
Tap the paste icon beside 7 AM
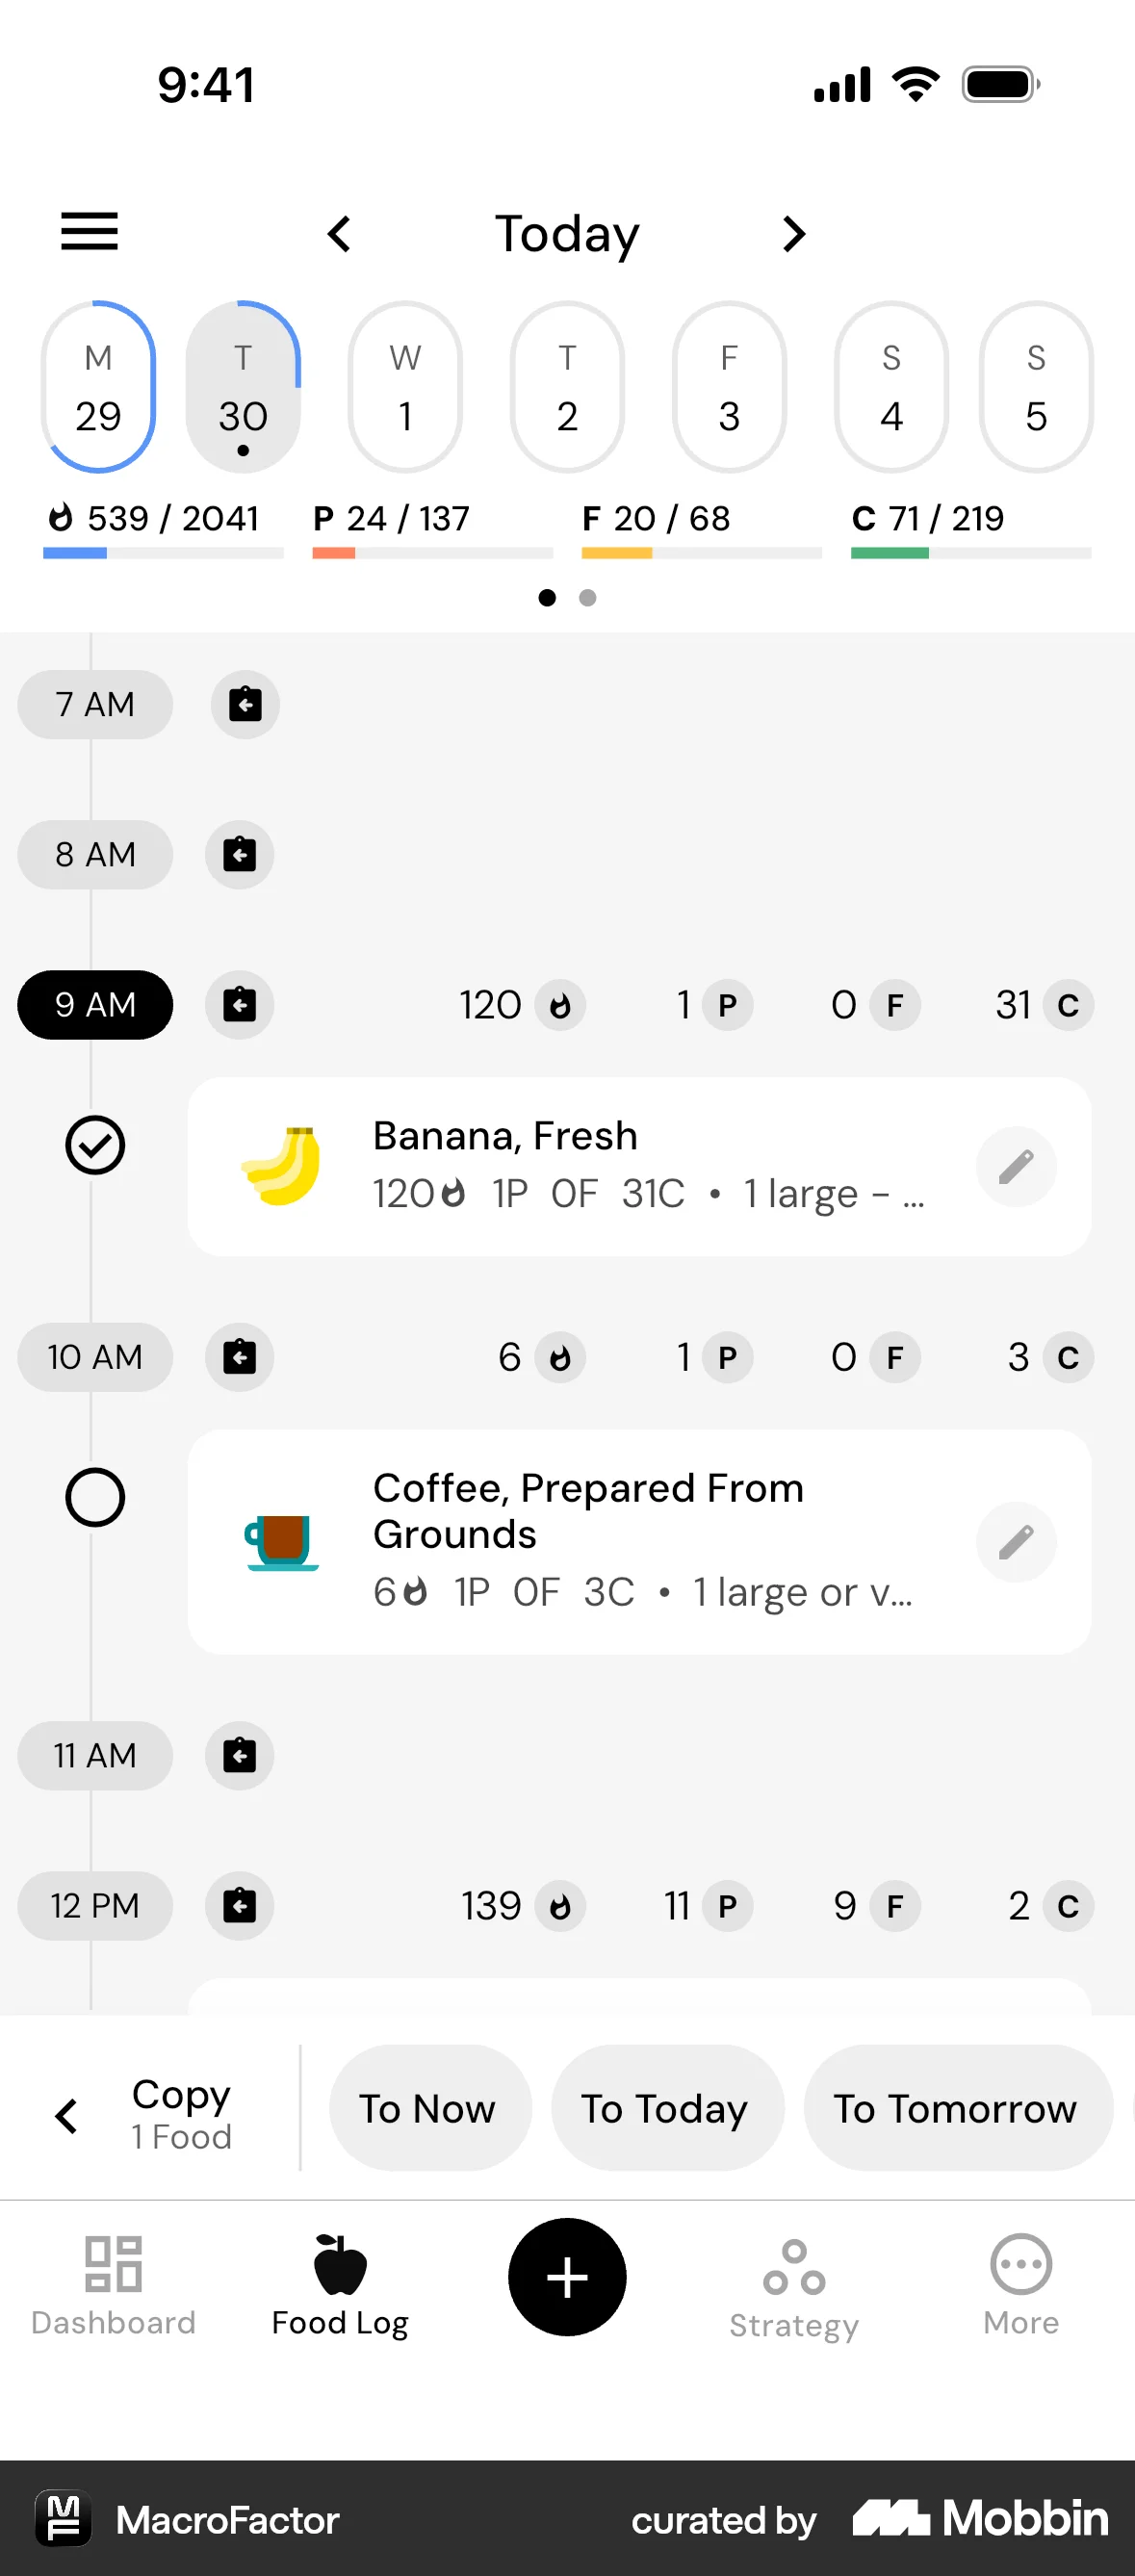pyautogui.click(x=245, y=704)
